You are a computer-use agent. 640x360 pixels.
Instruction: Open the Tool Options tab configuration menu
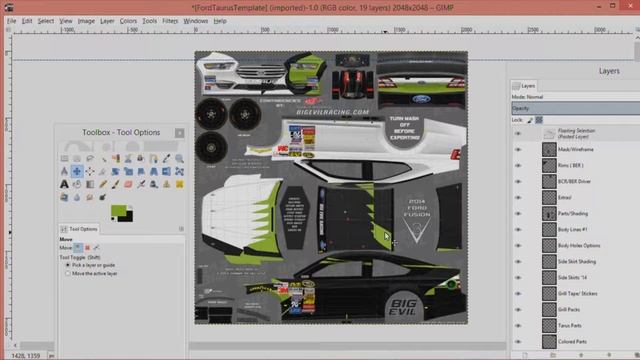coord(181,229)
